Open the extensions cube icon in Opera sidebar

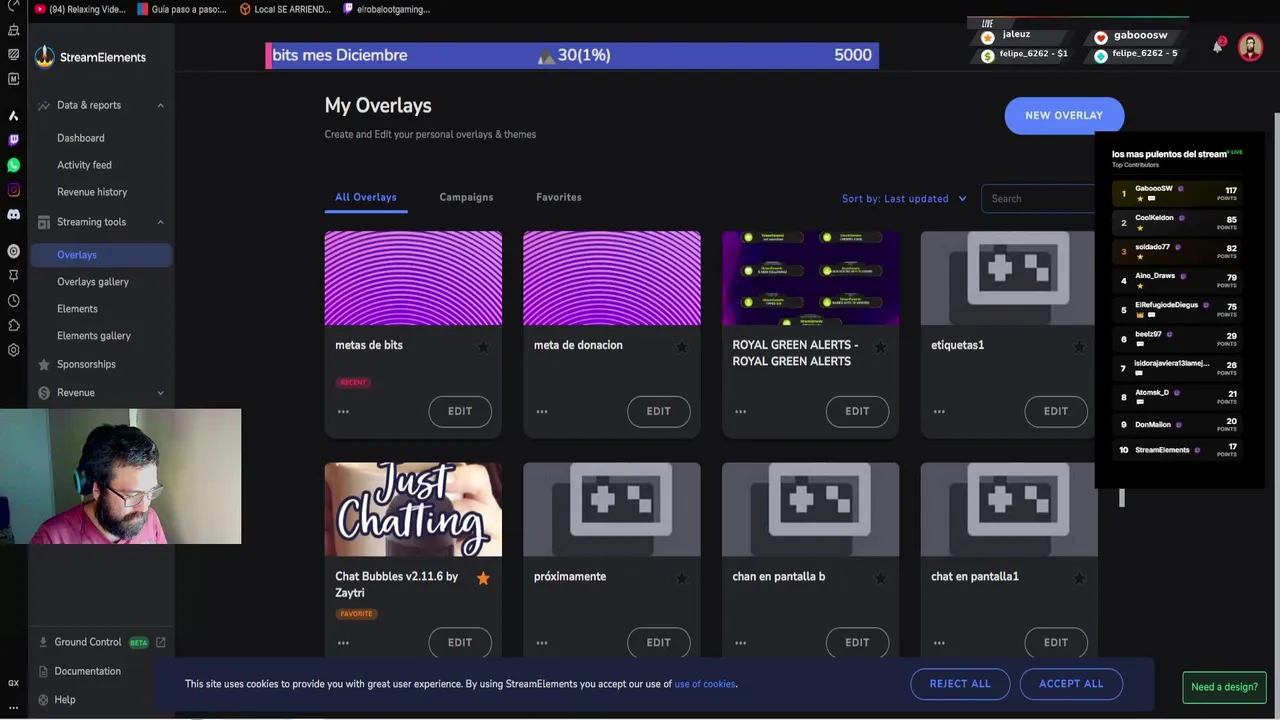point(13,325)
